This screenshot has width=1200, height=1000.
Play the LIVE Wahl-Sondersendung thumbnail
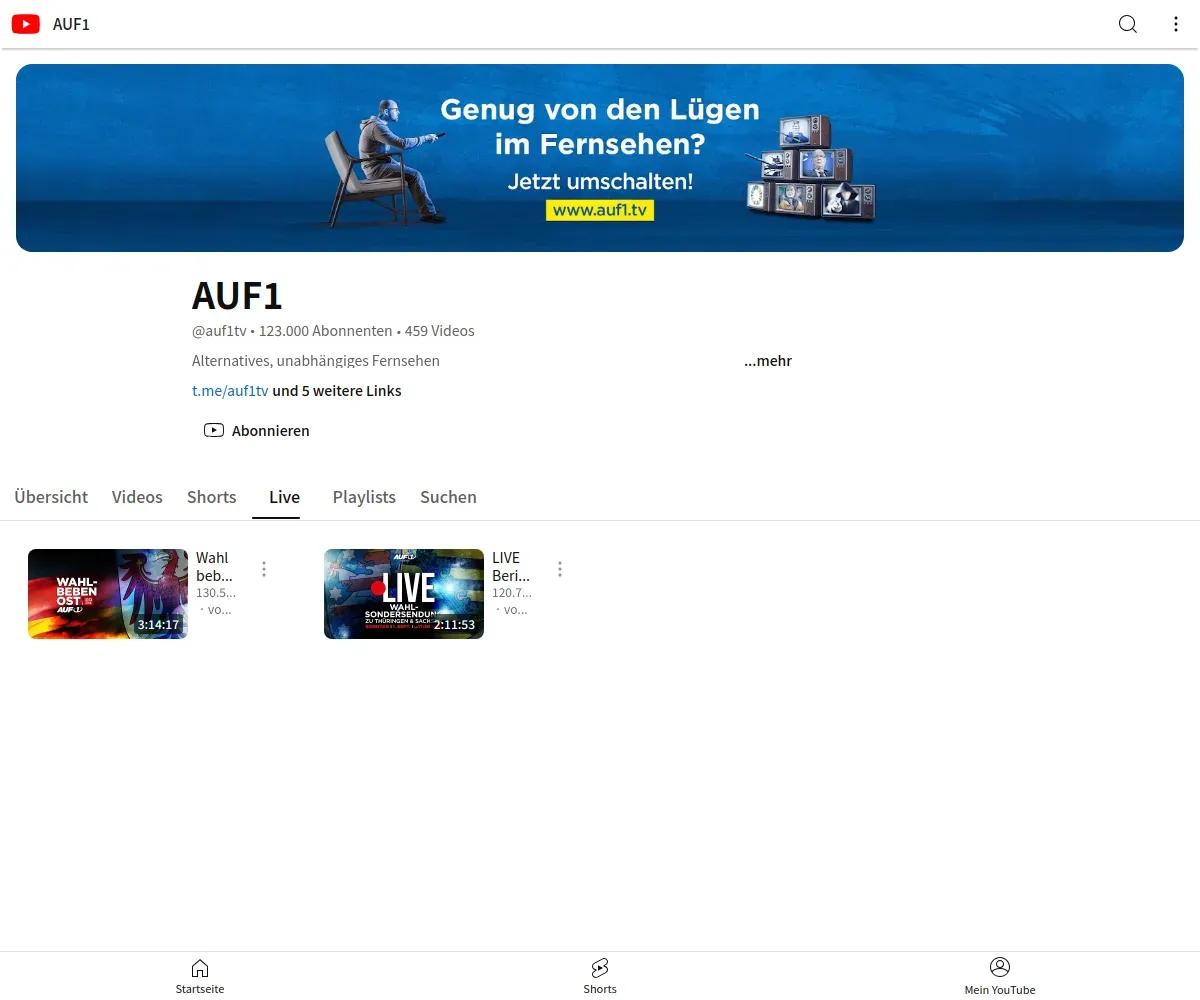click(404, 594)
